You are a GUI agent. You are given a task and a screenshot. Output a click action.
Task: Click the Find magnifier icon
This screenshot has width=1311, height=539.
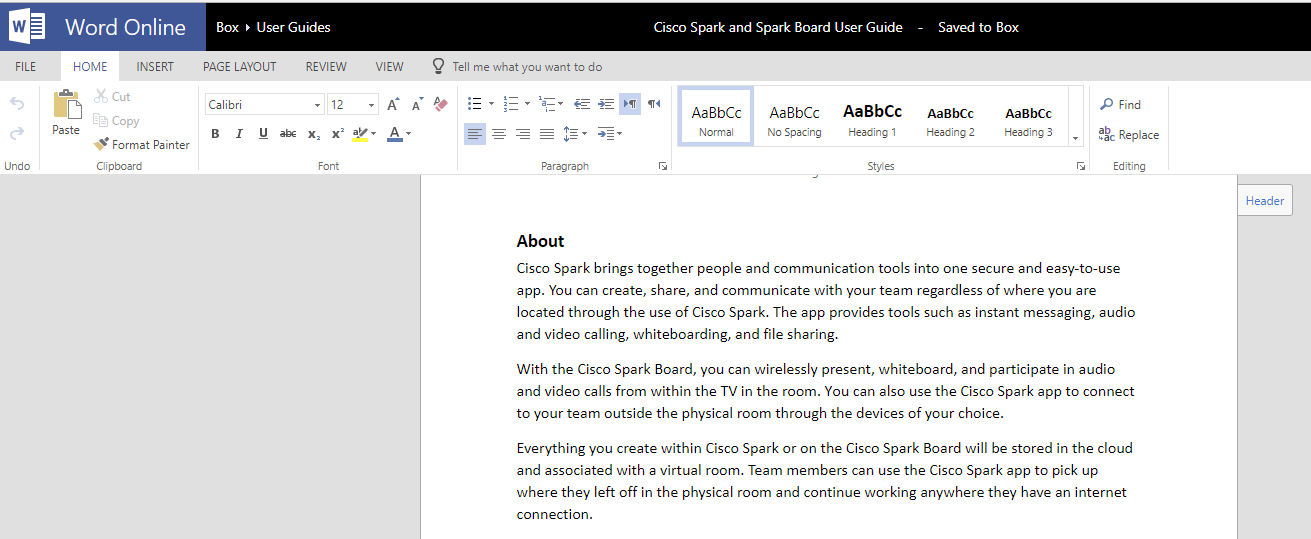click(1107, 105)
